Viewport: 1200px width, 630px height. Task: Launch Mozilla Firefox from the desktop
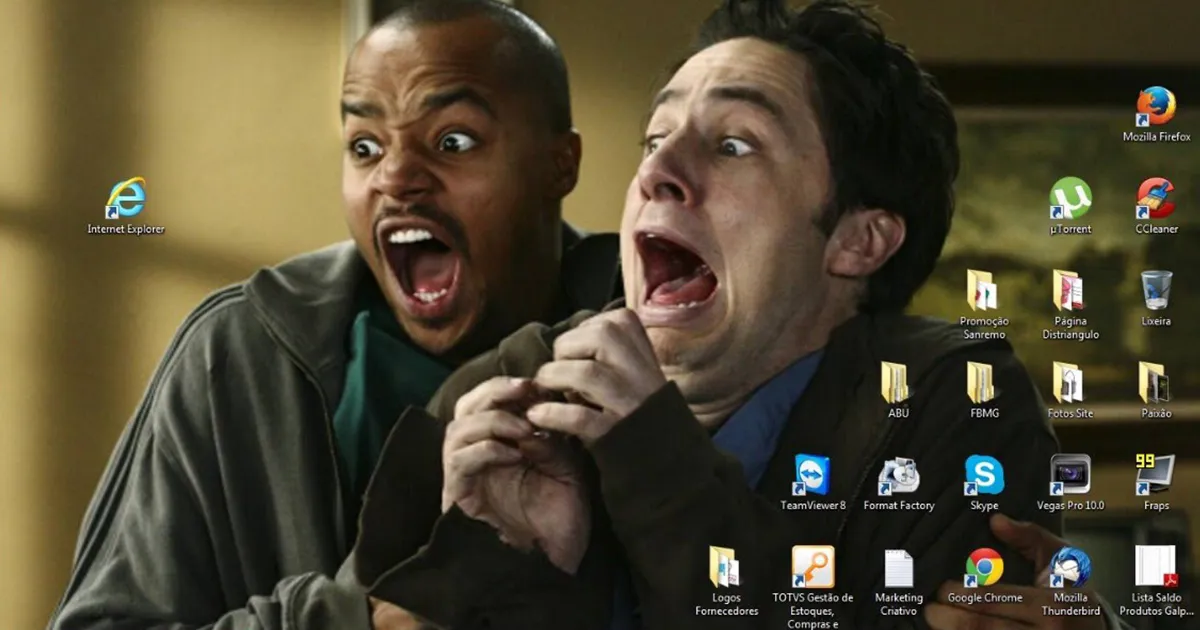(x=1156, y=114)
